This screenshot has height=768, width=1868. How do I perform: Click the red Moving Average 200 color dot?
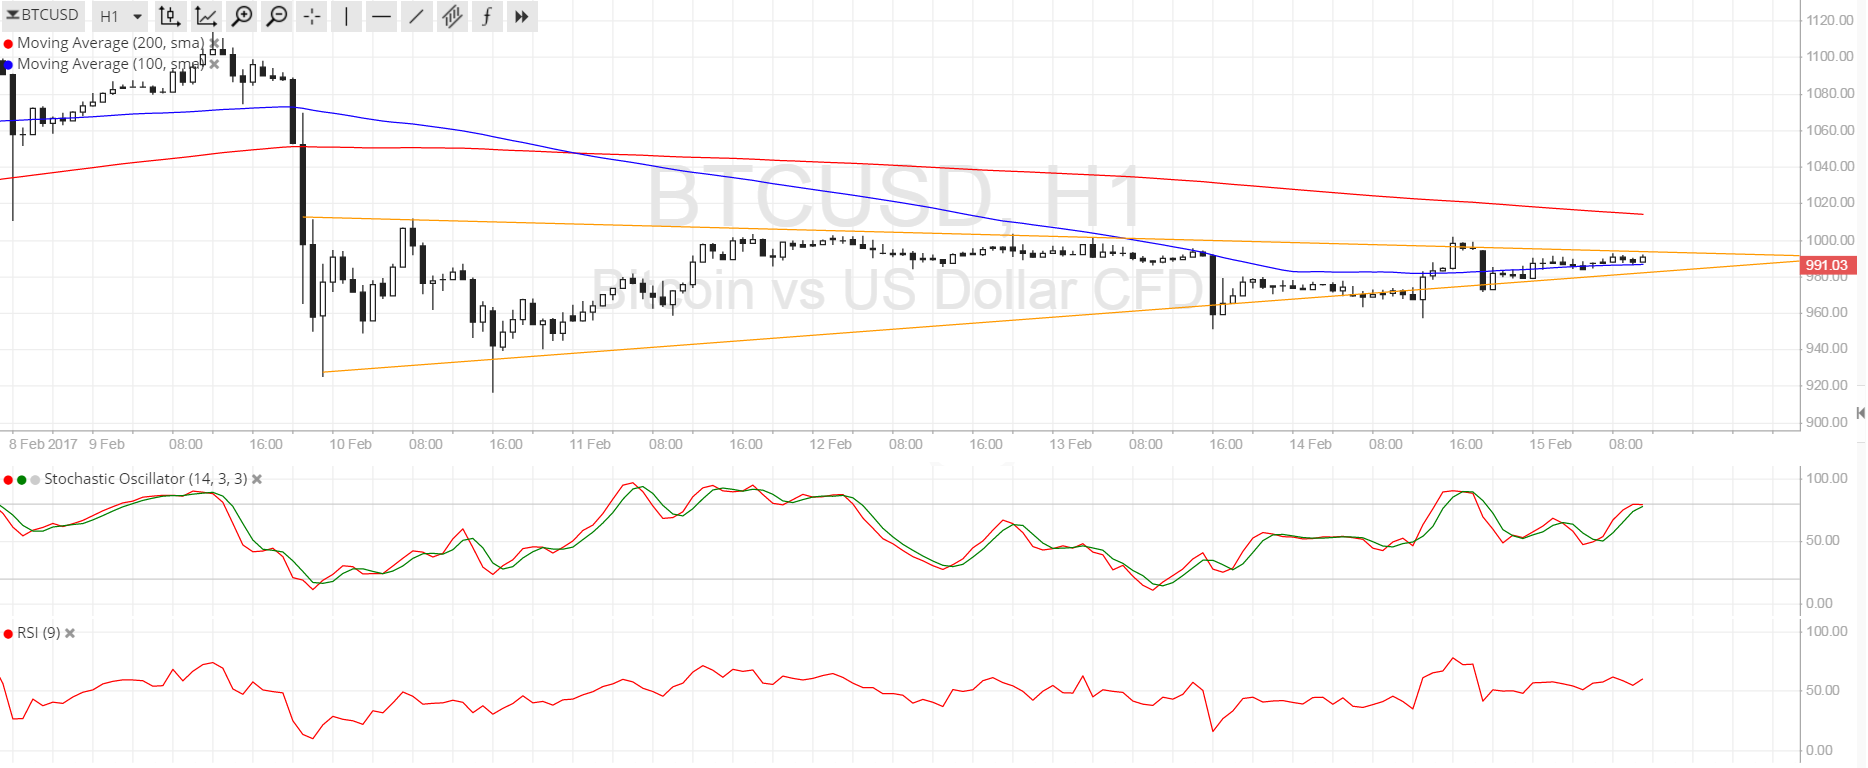click(x=8, y=43)
